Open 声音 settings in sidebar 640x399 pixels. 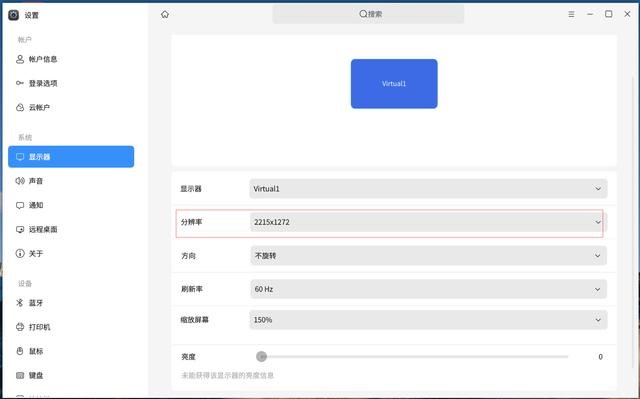pos(71,181)
